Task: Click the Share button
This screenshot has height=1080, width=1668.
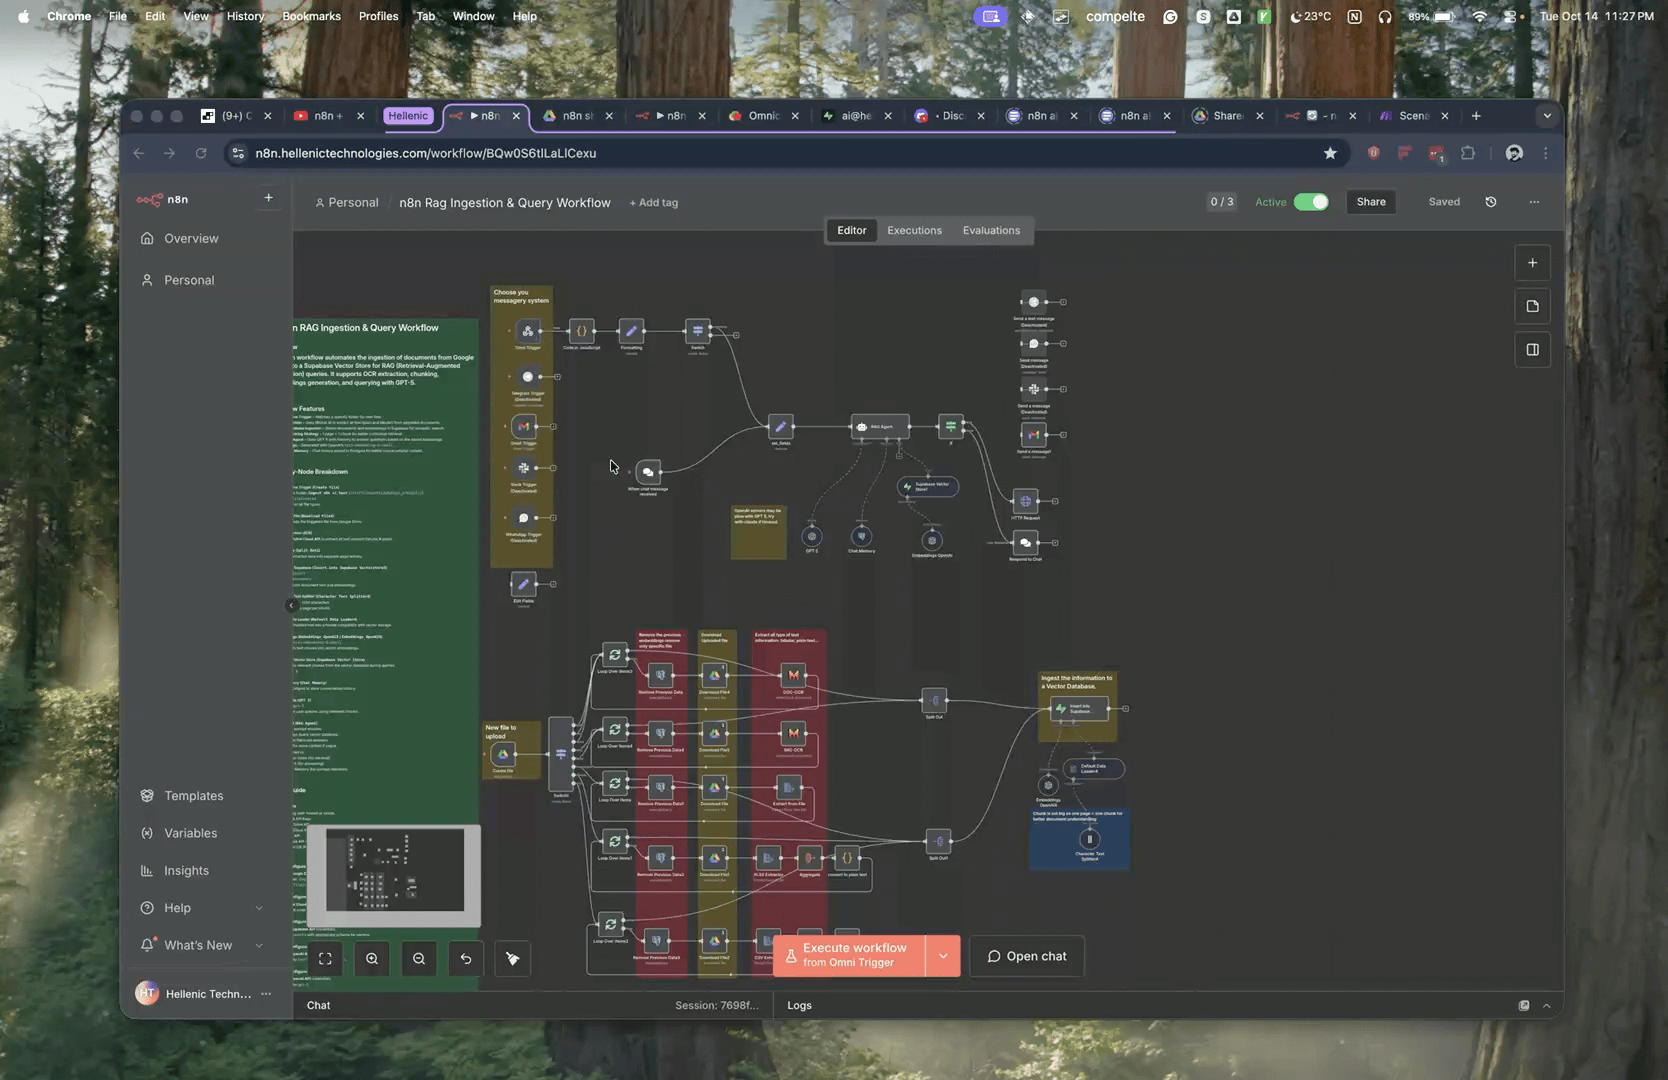Action: 1371,202
